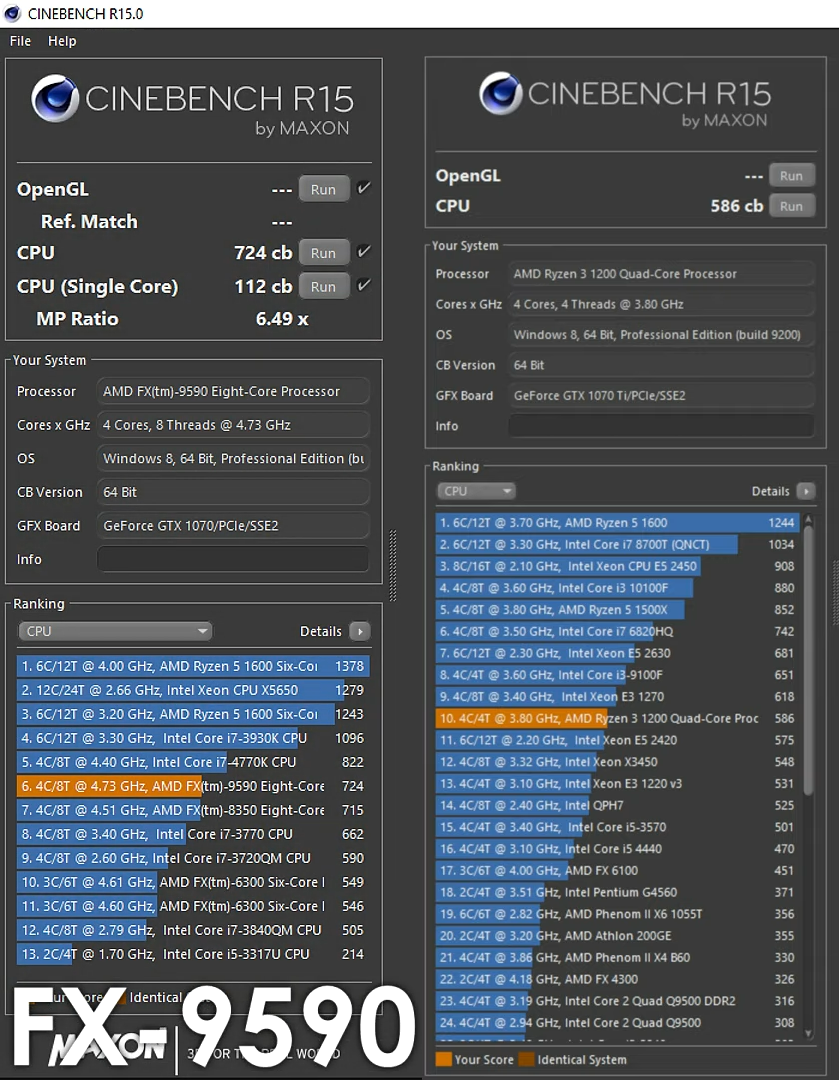Click the Your Score orange swatch in right legend
The height and width of the screenshot is (1080, 839).
[444, 1059]
